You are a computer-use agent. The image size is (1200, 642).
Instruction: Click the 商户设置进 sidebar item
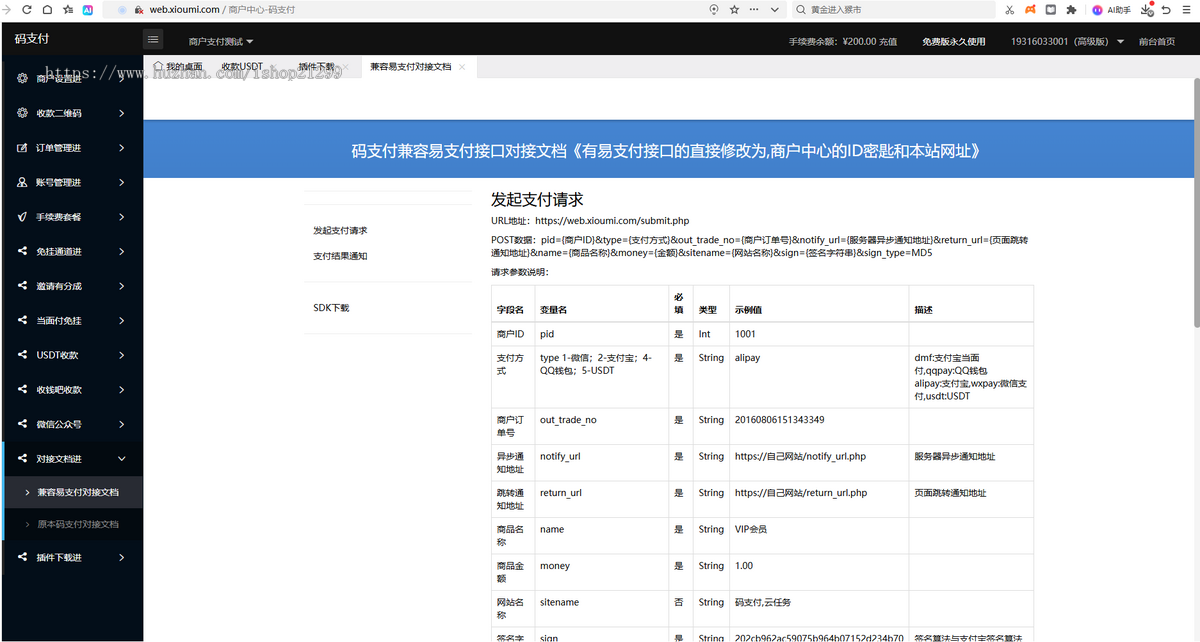click(x=71, y=79)
